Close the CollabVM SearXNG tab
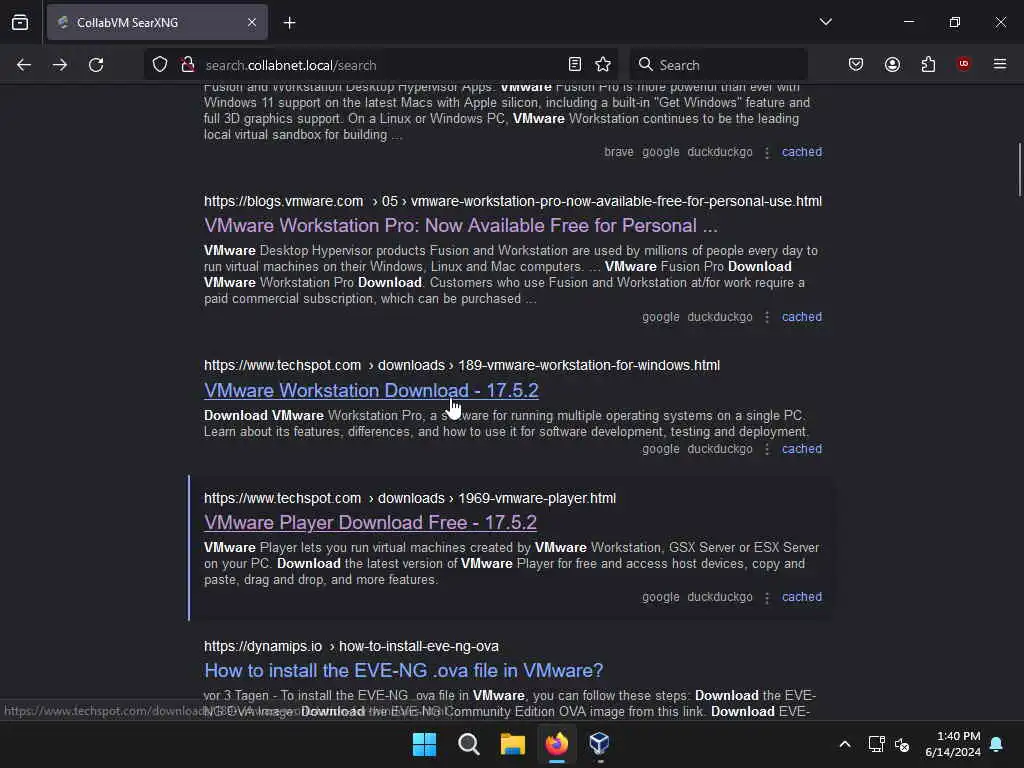This screenshot has width=1024, height=768. 251,22
